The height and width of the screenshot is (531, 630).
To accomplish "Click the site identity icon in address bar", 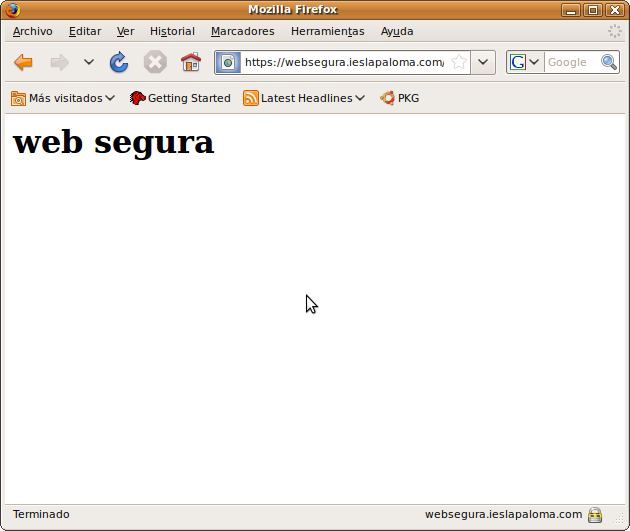I will click(x=229, y=63).
